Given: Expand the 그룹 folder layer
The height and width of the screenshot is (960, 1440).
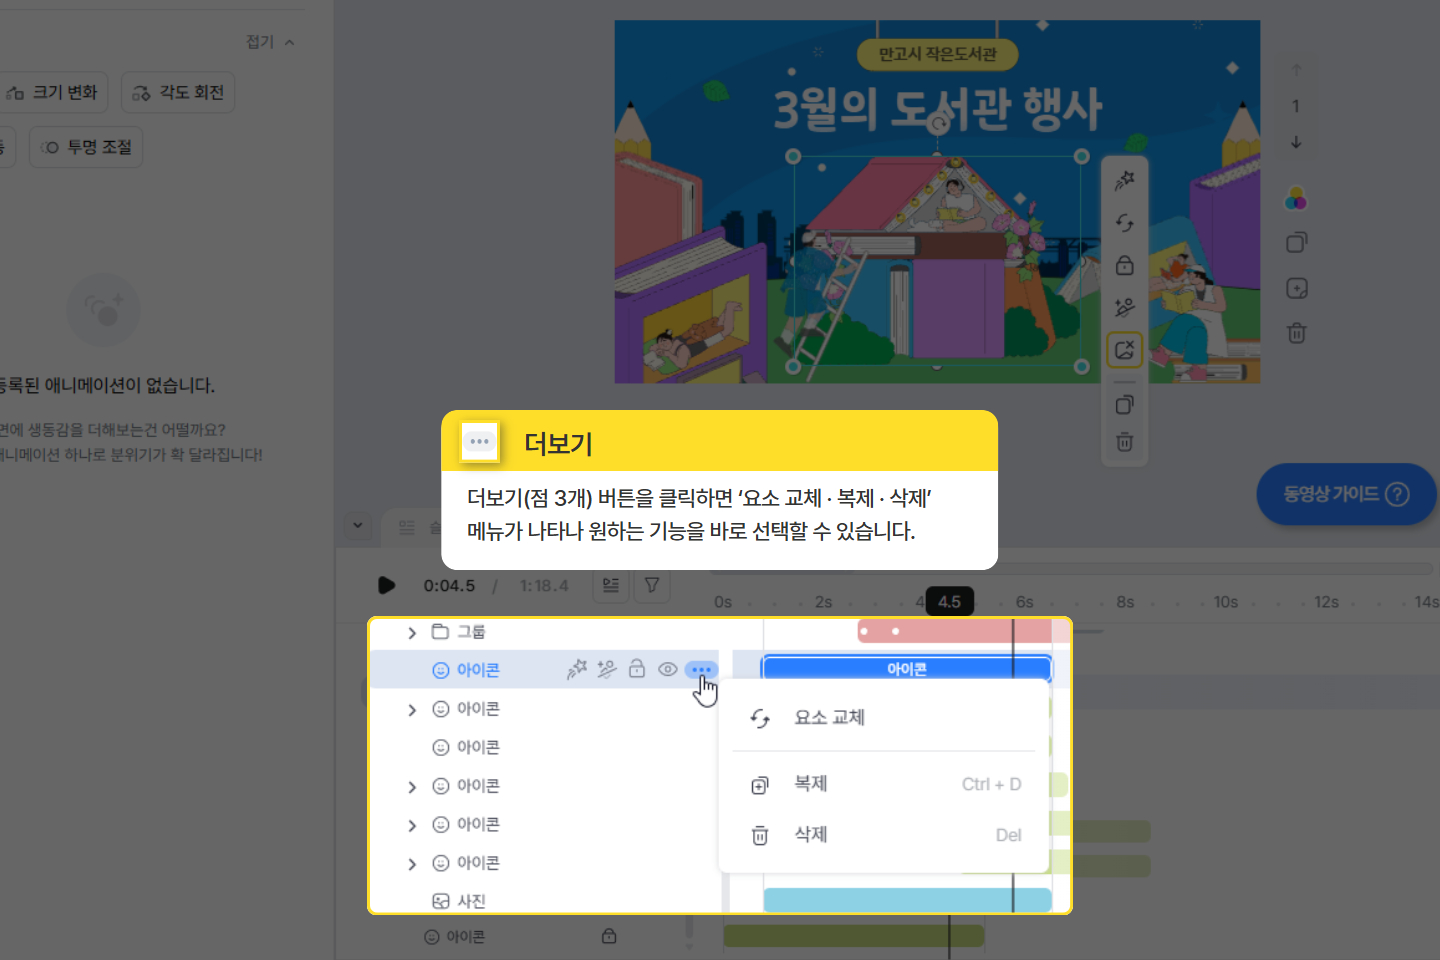Looking at the screenshot, I should [412, 632].
